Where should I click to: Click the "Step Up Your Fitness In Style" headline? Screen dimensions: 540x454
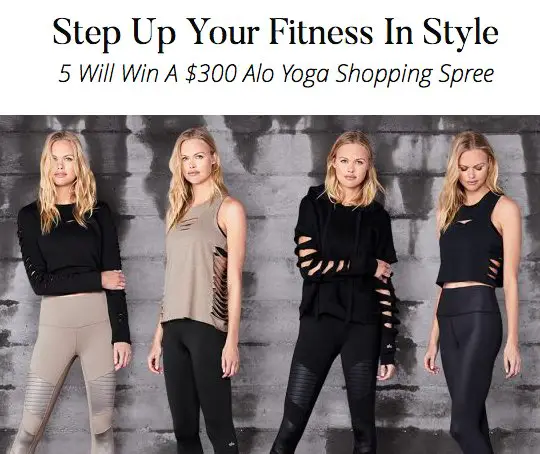(x=275, y=33)
